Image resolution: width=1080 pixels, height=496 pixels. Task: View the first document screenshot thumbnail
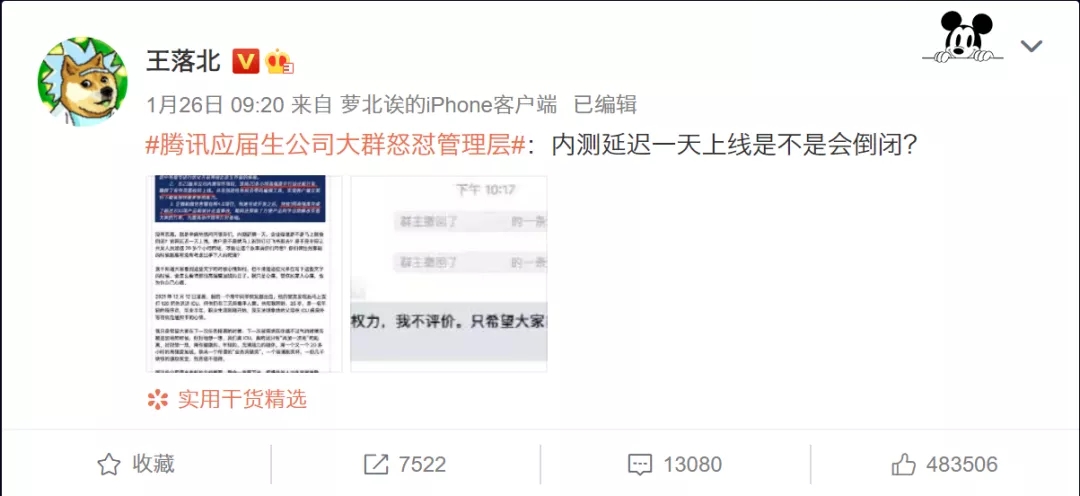(x=245, y=274)
